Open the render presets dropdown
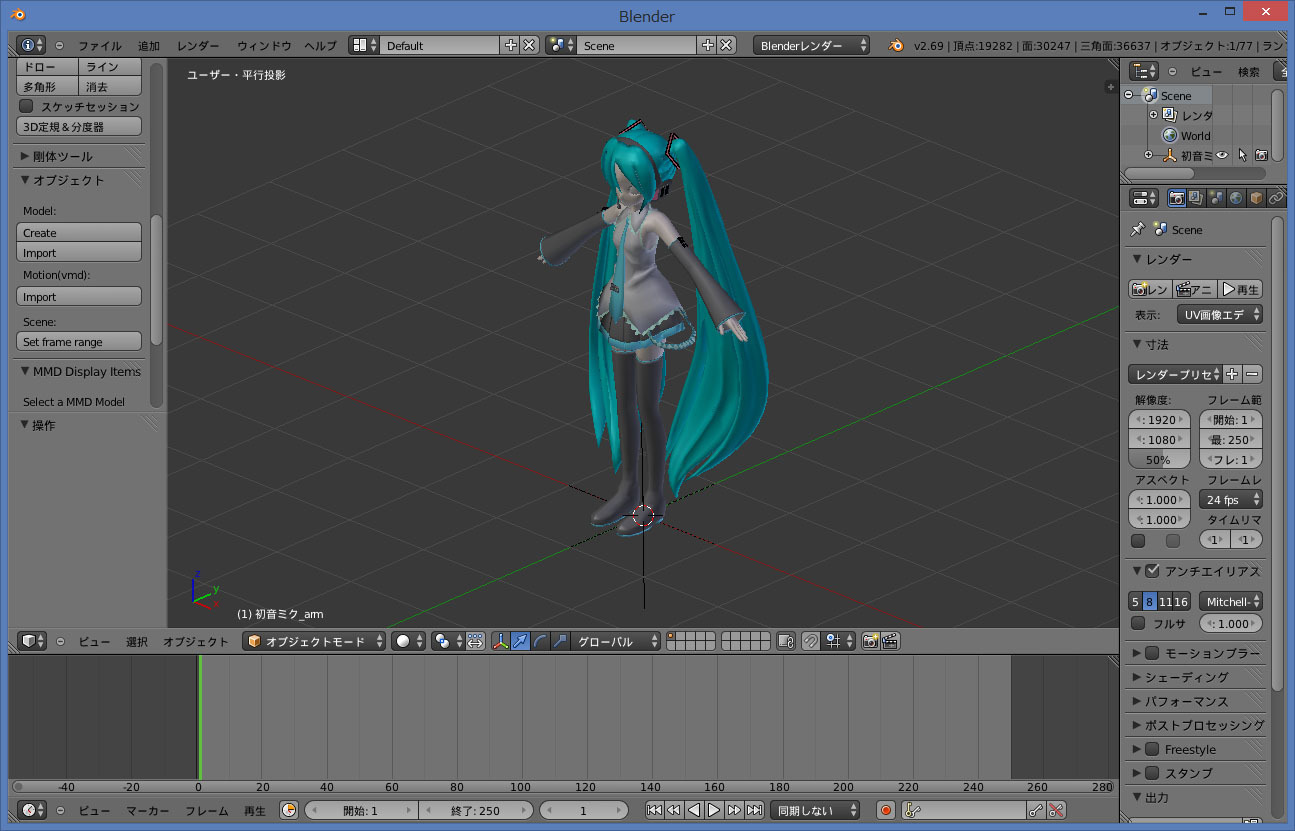Viewport: 1295px width, 831px height. pos(1176,374)
